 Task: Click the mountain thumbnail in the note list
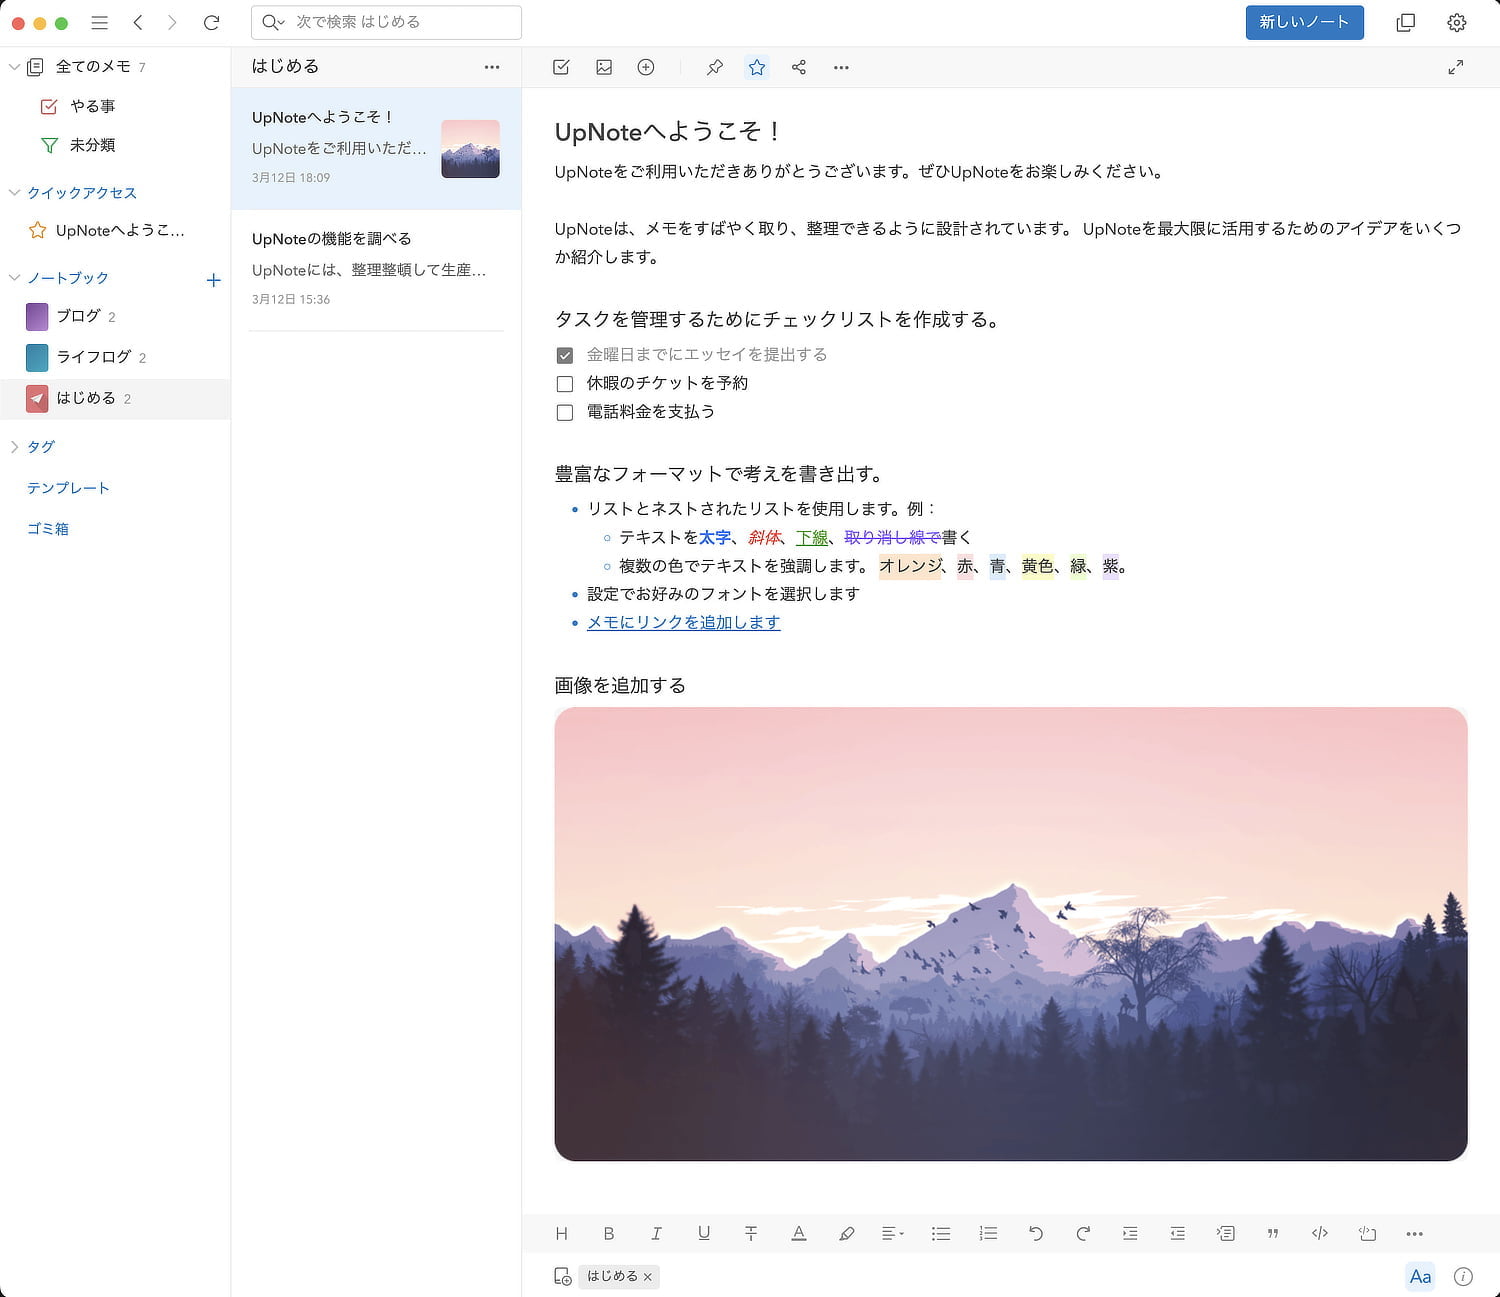pos(470,149)
